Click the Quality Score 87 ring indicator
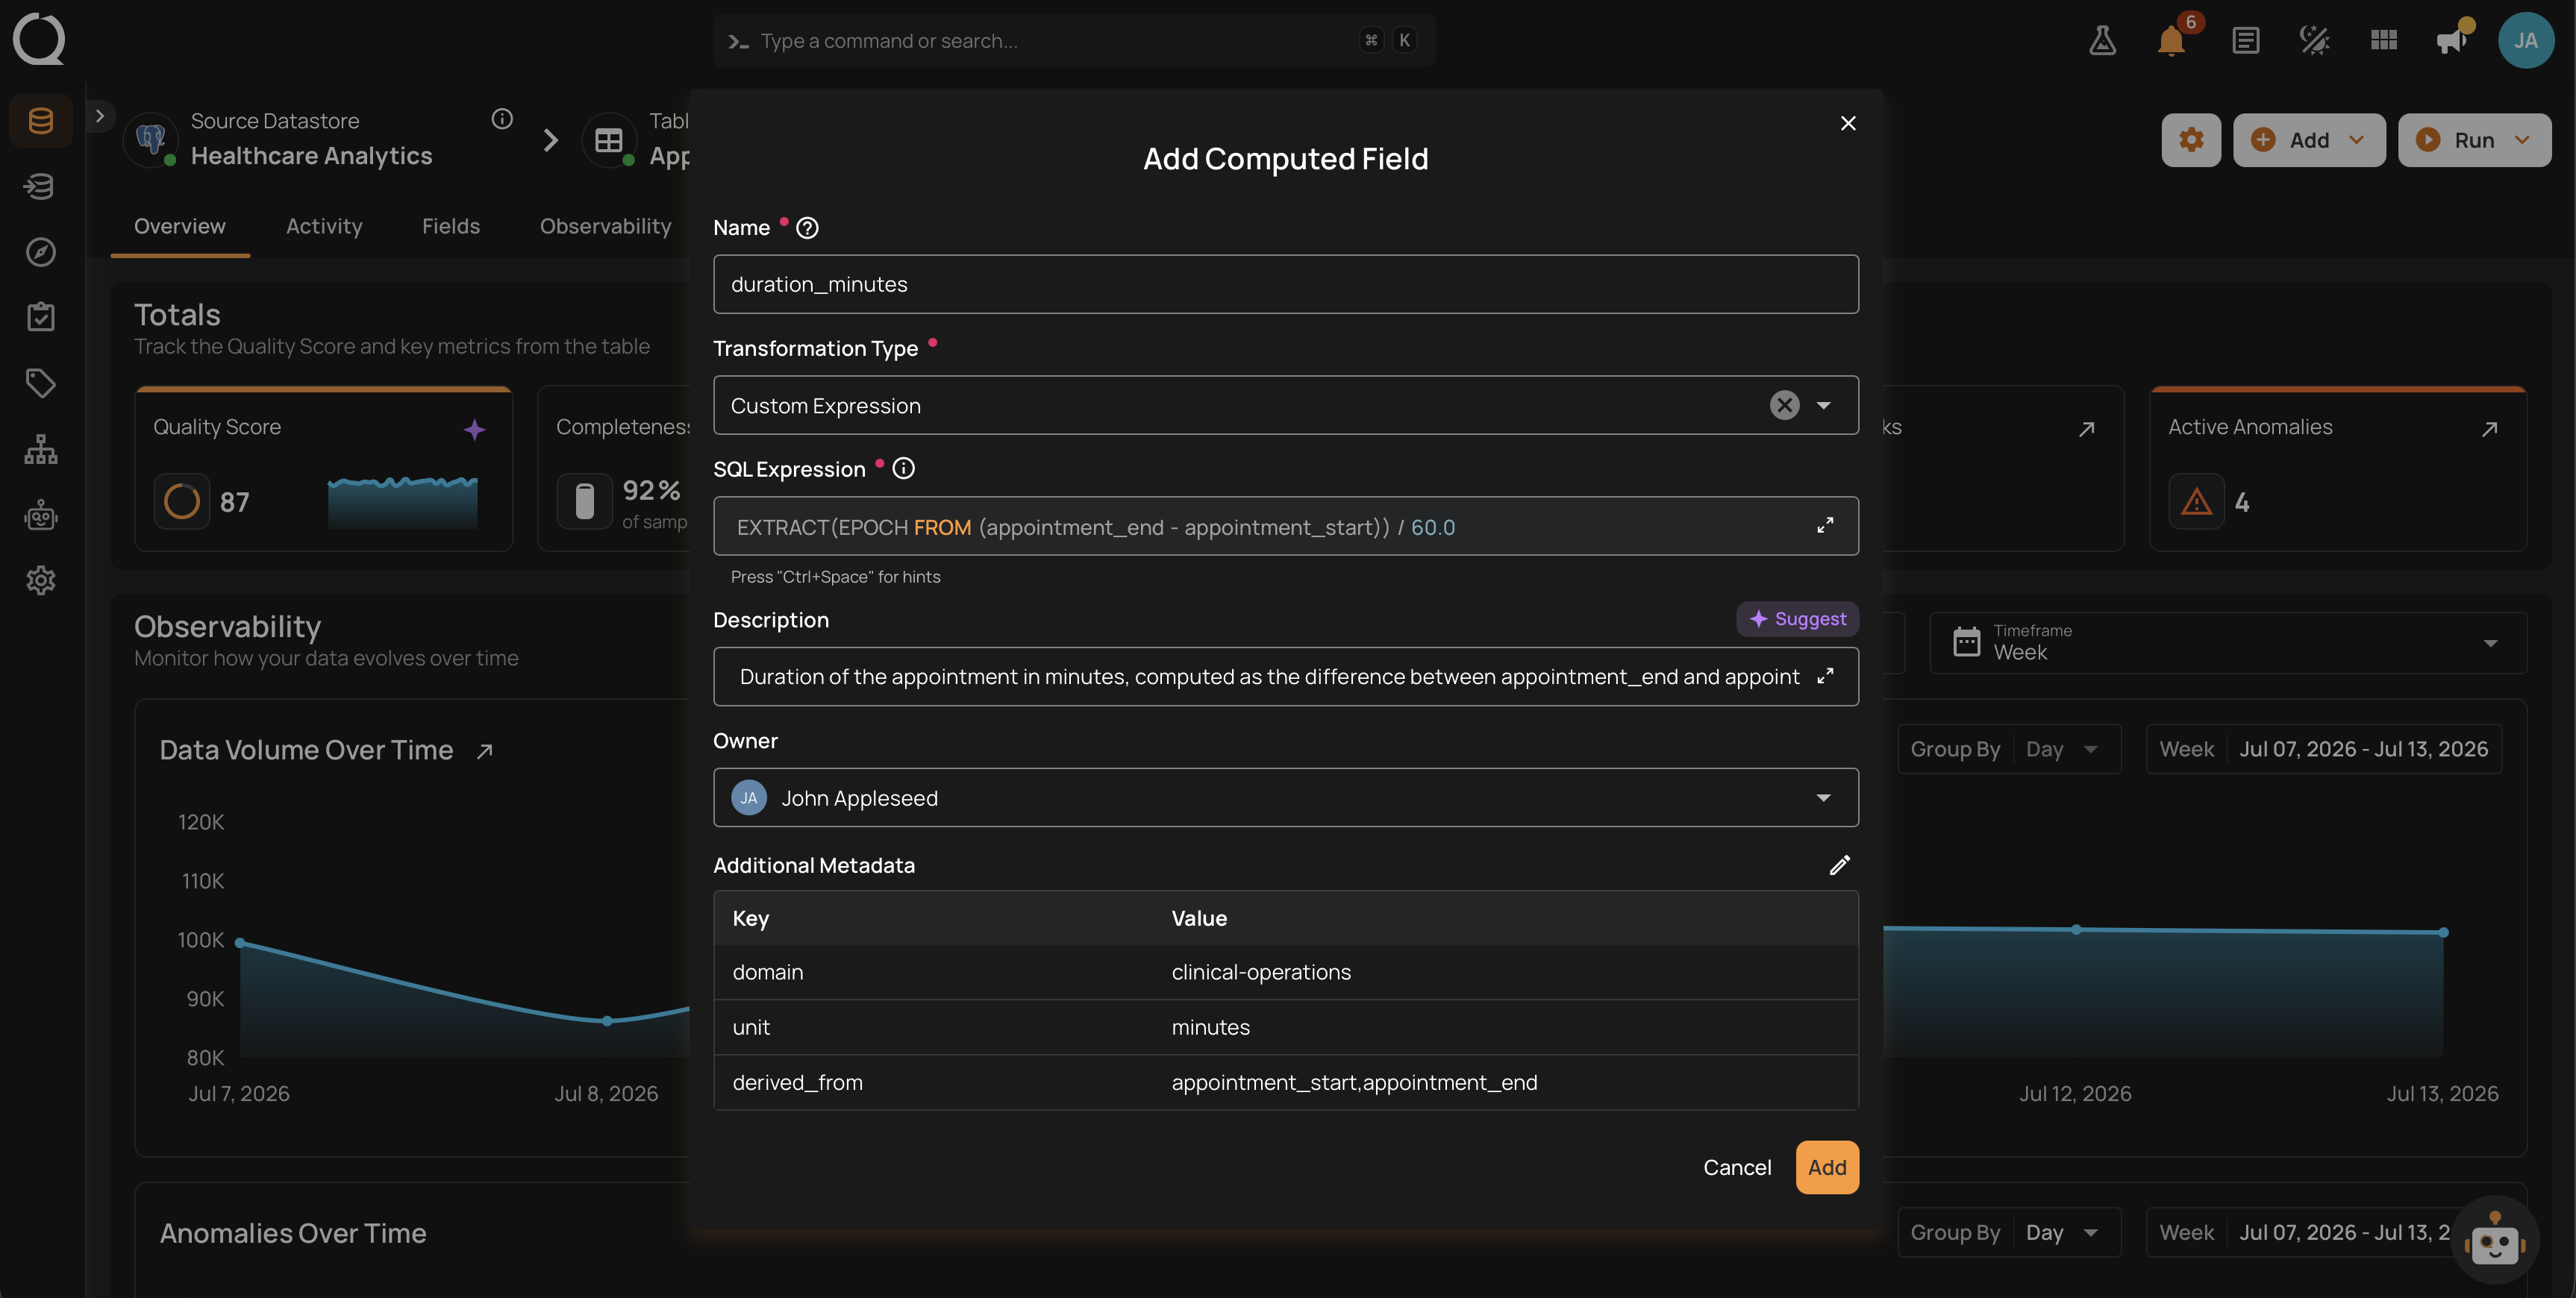The height and width of the screenshot is (1298, 2576). pos(182,501)
